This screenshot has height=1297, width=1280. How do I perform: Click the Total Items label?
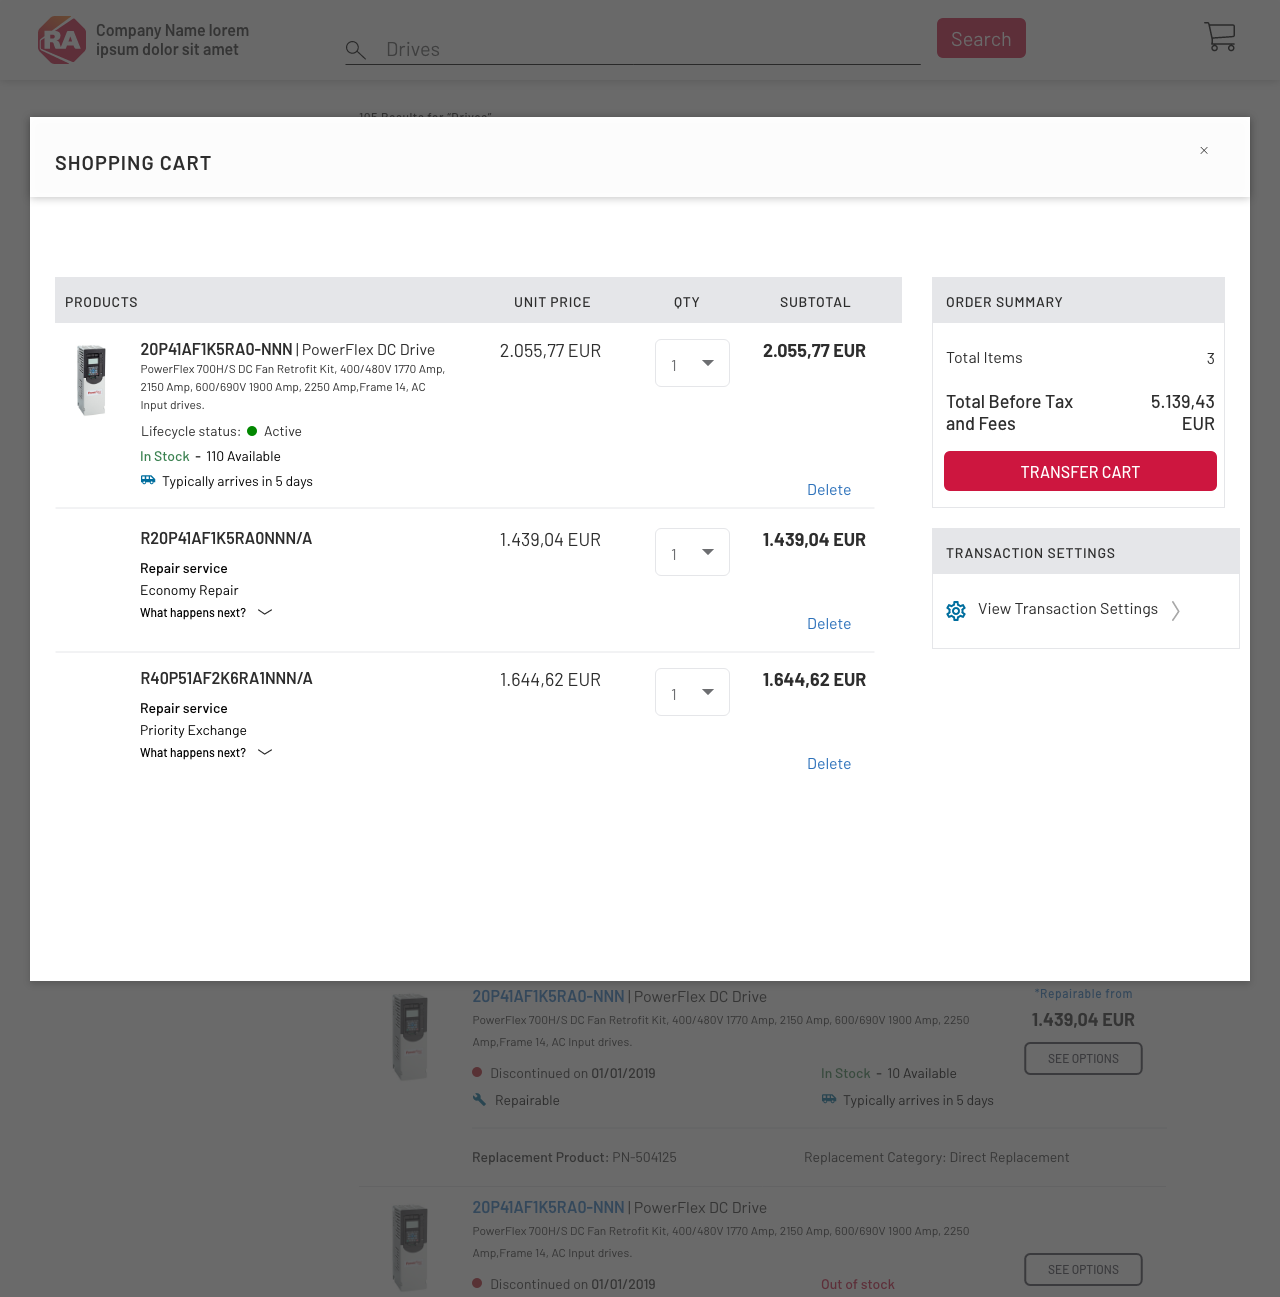984,358
